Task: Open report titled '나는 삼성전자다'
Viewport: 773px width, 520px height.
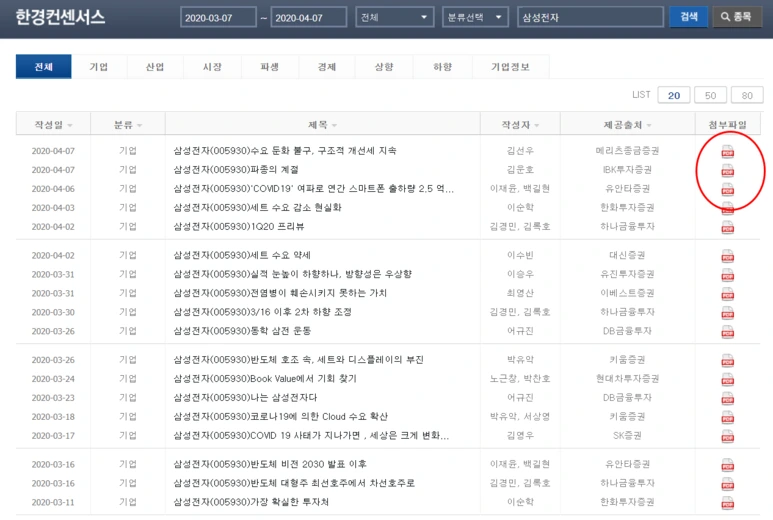Action: click(x=245, y=397)
